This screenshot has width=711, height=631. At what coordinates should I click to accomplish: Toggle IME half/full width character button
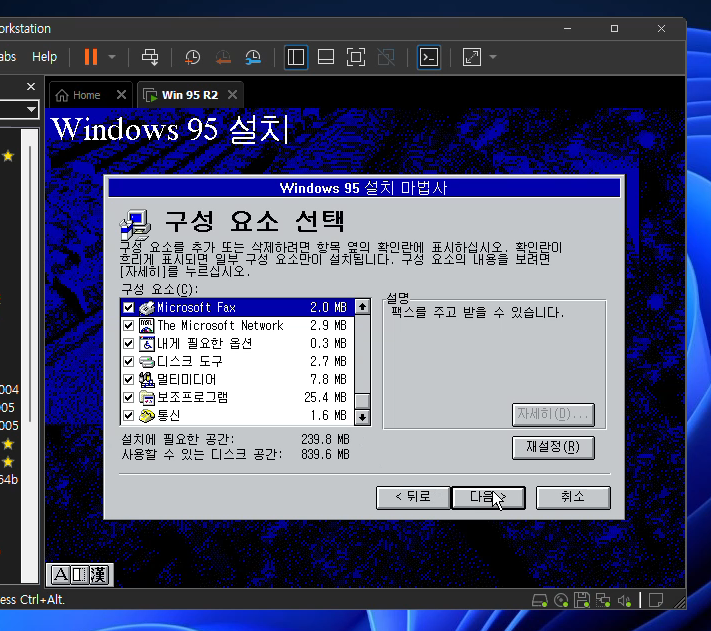[x=80, y=575]
